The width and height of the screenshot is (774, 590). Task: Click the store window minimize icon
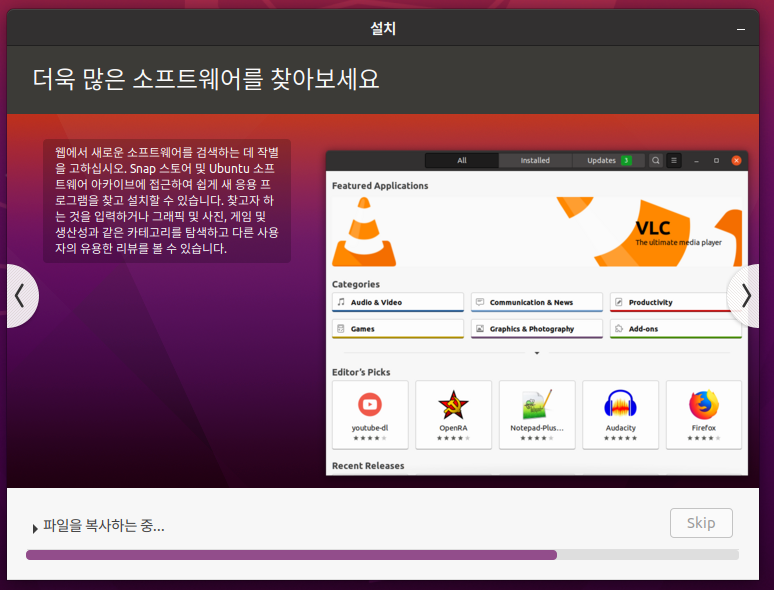(x=697, y=161)
